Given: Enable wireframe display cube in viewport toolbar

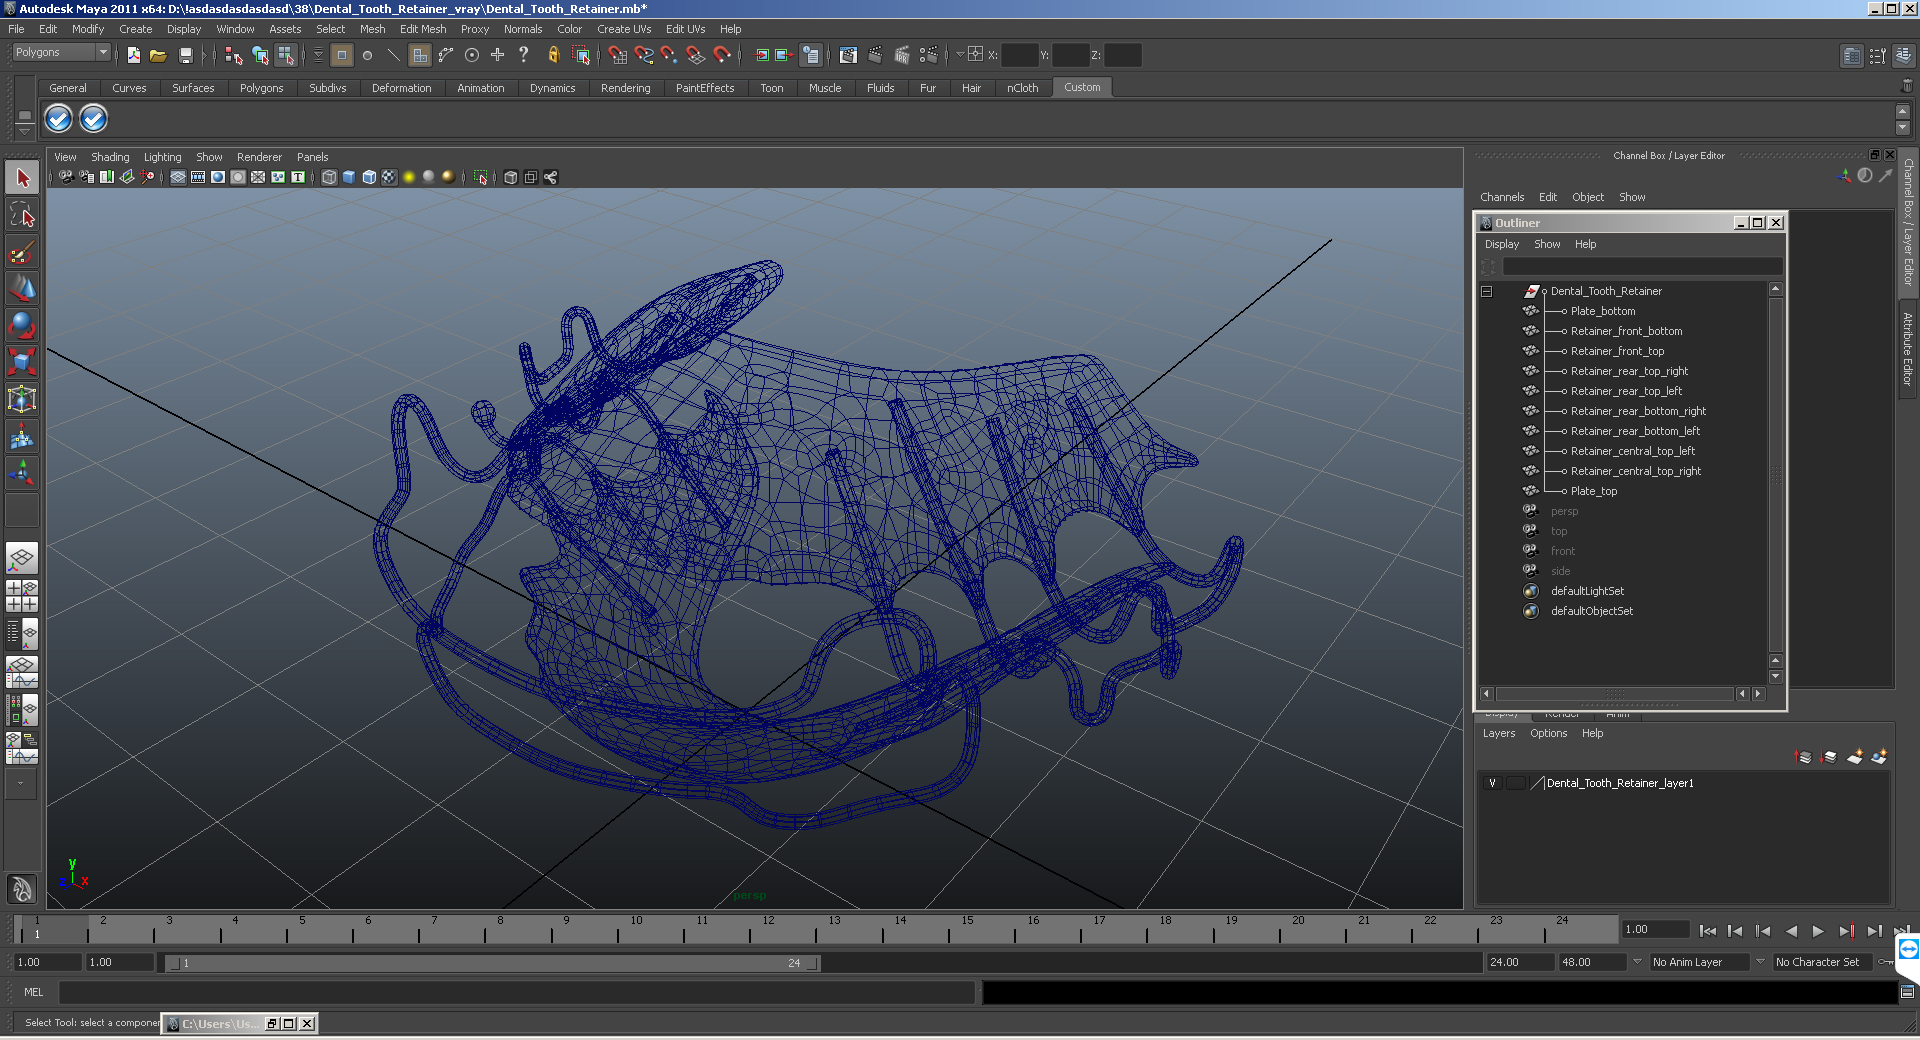Looking at the screenshot, I should click(x=329, y=177).
